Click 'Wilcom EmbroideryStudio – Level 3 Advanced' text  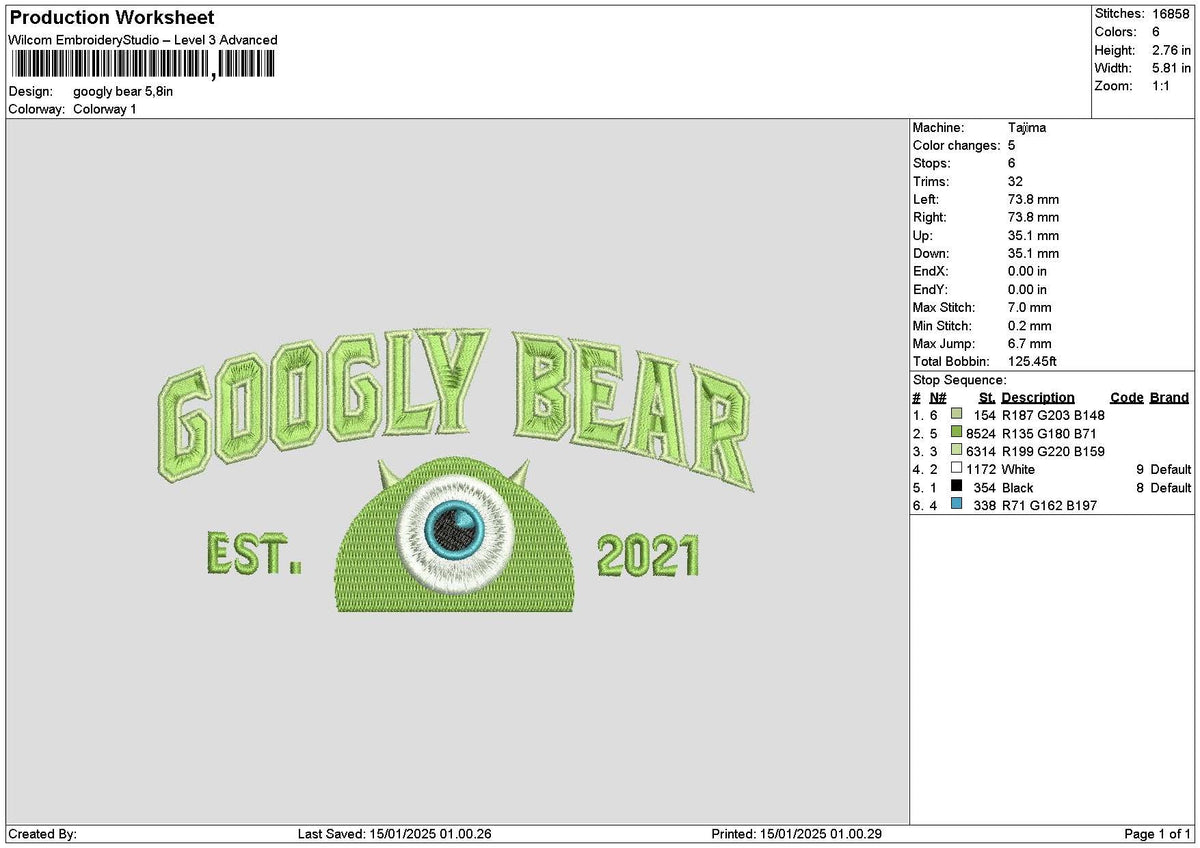click(x=143, y=40)
